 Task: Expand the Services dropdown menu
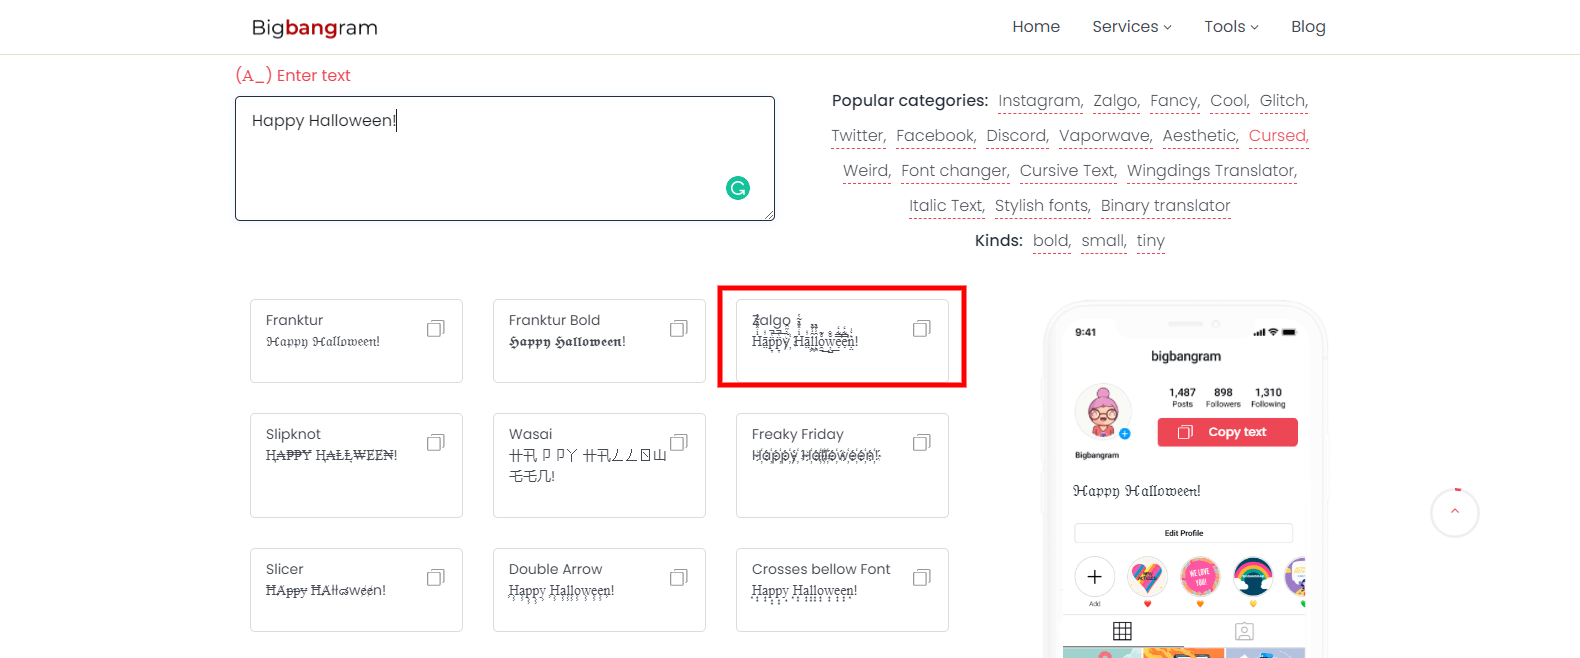pos(1131,27)
